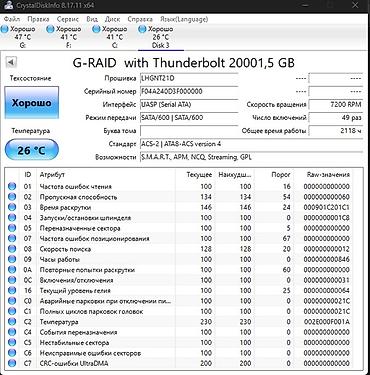Click status icon for attribute 01

point(12,186)
